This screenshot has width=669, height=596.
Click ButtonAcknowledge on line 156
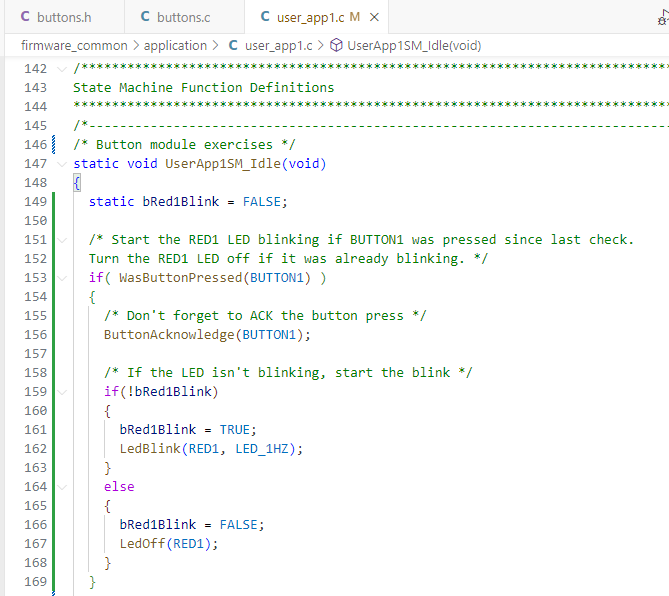point(169,335)
